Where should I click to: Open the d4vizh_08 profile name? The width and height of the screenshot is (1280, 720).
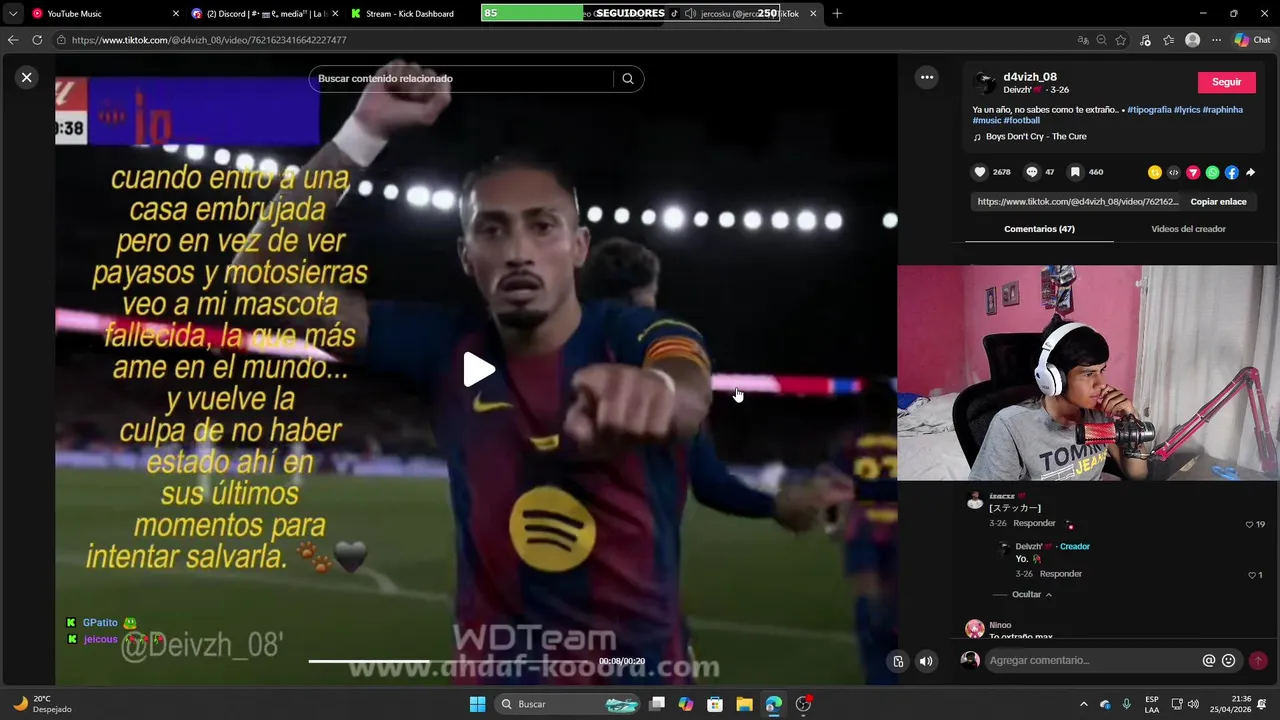(x=1030, y=77)
